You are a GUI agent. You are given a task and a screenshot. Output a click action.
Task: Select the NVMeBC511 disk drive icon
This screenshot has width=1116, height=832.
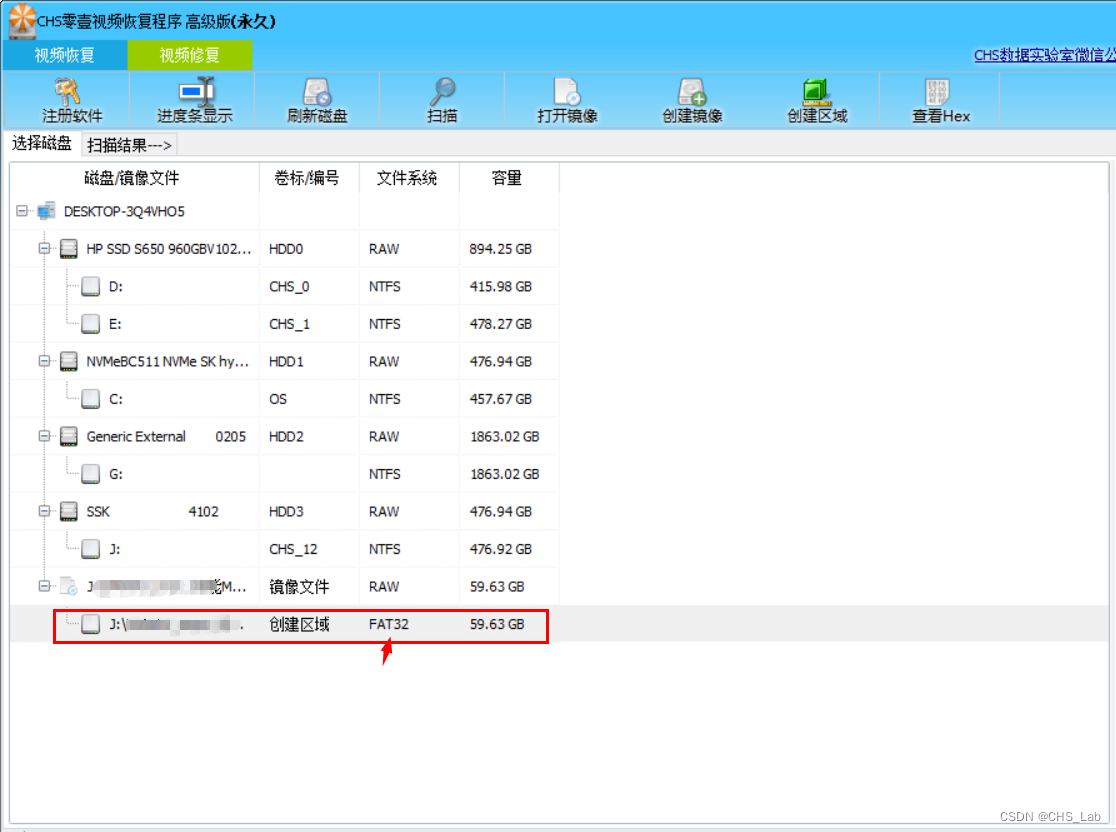tap(68, 361)
